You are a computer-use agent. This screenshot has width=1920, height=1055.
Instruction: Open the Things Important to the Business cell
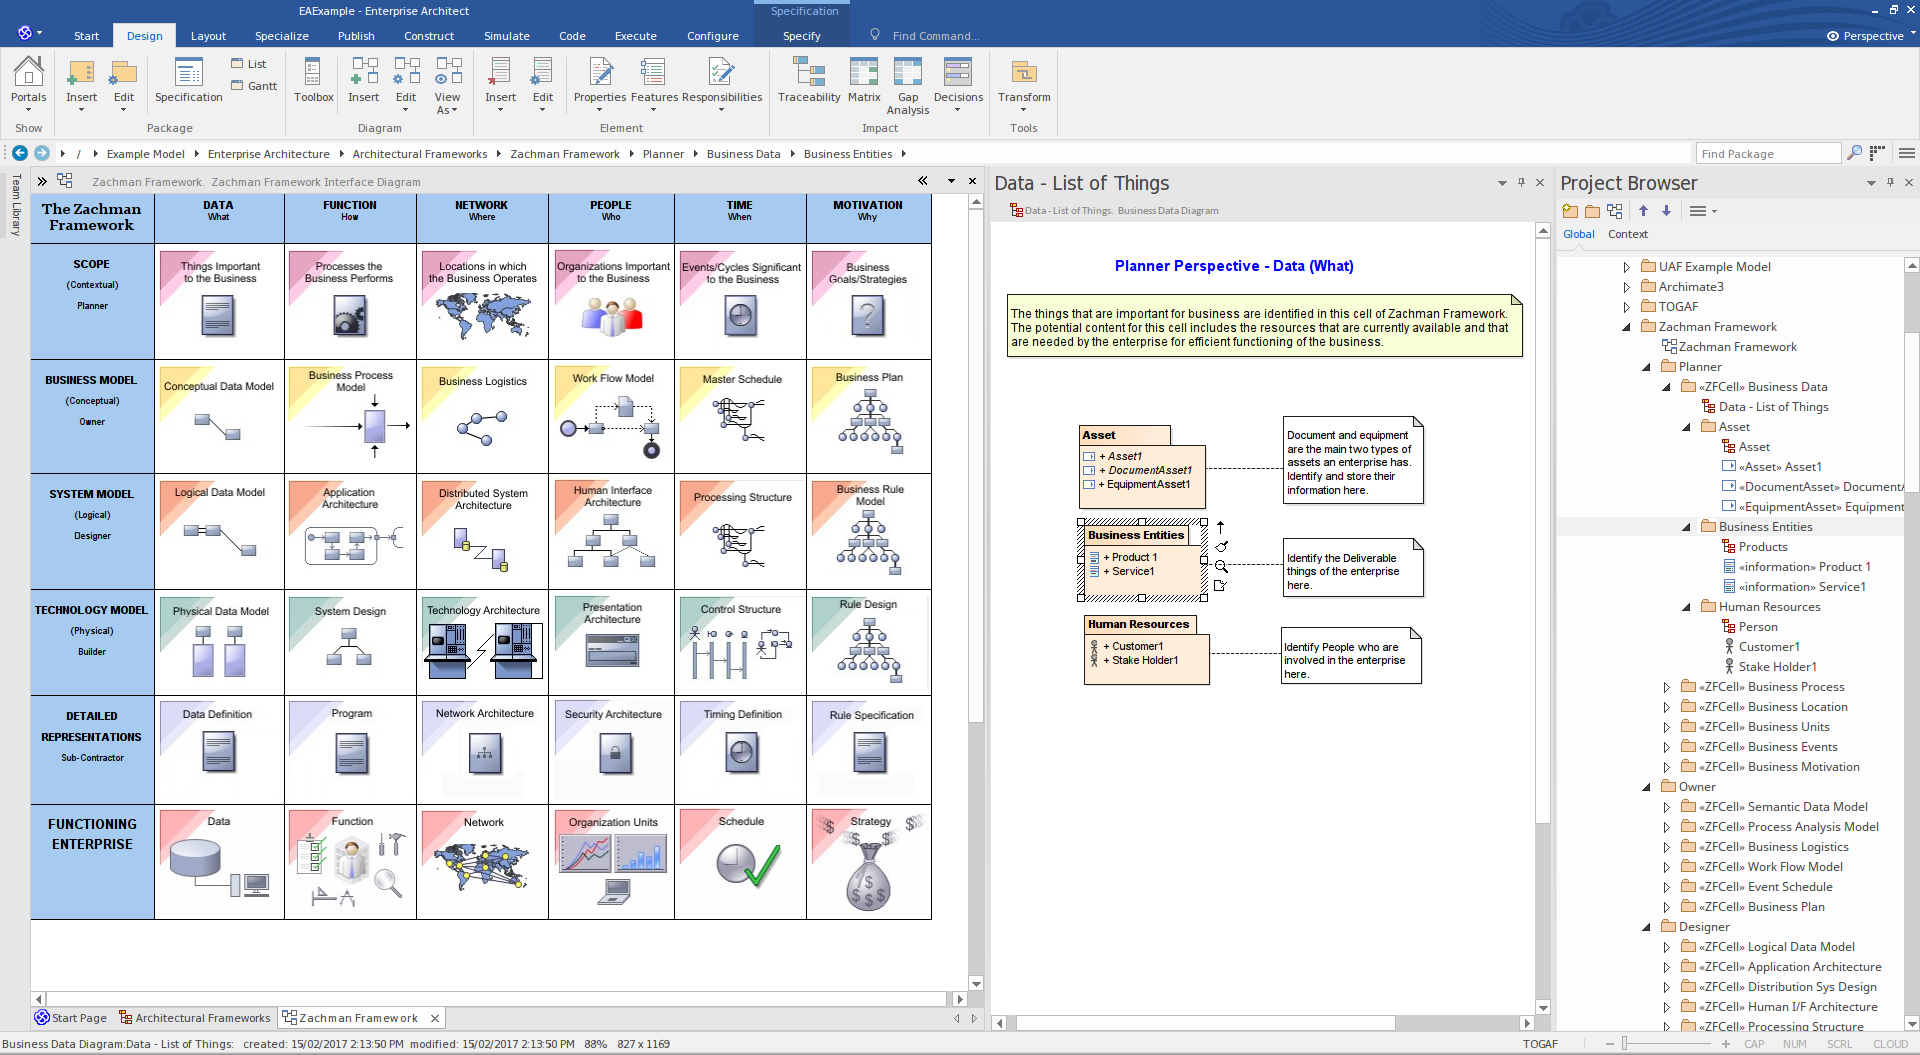click(219, 300)
